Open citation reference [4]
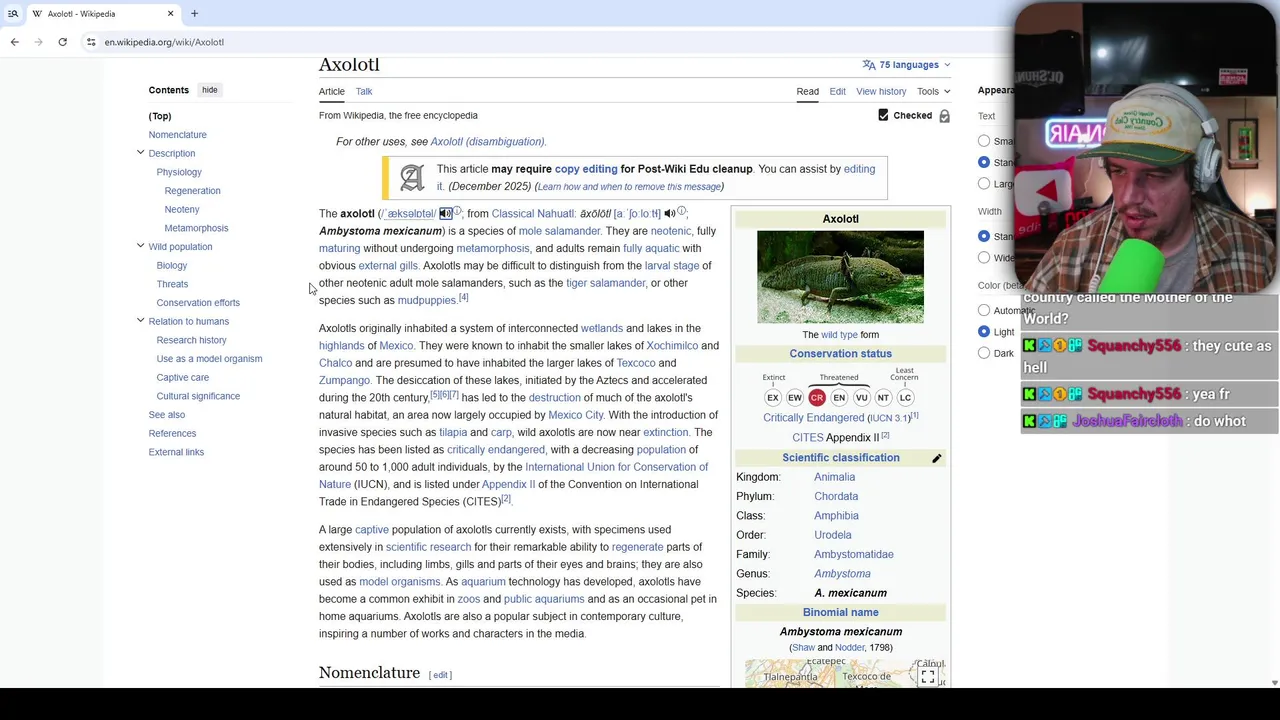This screenshot has height=720, width=1280. tap(463, 297)
